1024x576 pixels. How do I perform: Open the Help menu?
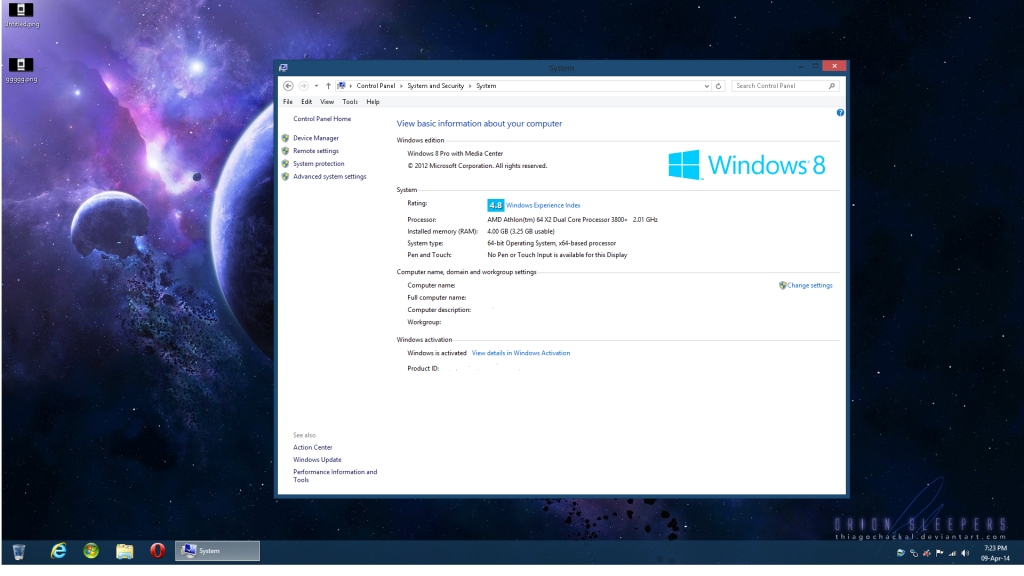(x=372, y=102)
